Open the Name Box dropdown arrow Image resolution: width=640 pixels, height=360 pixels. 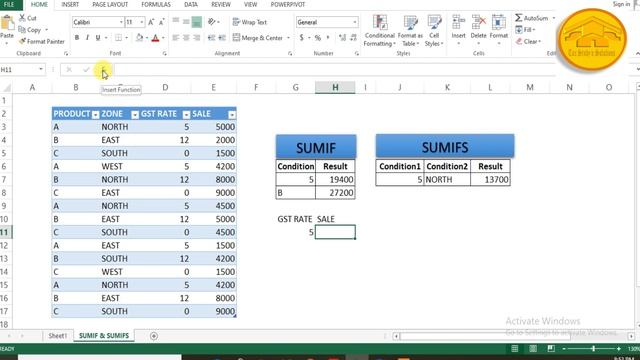pyautogui.click(x=41, y=69)
